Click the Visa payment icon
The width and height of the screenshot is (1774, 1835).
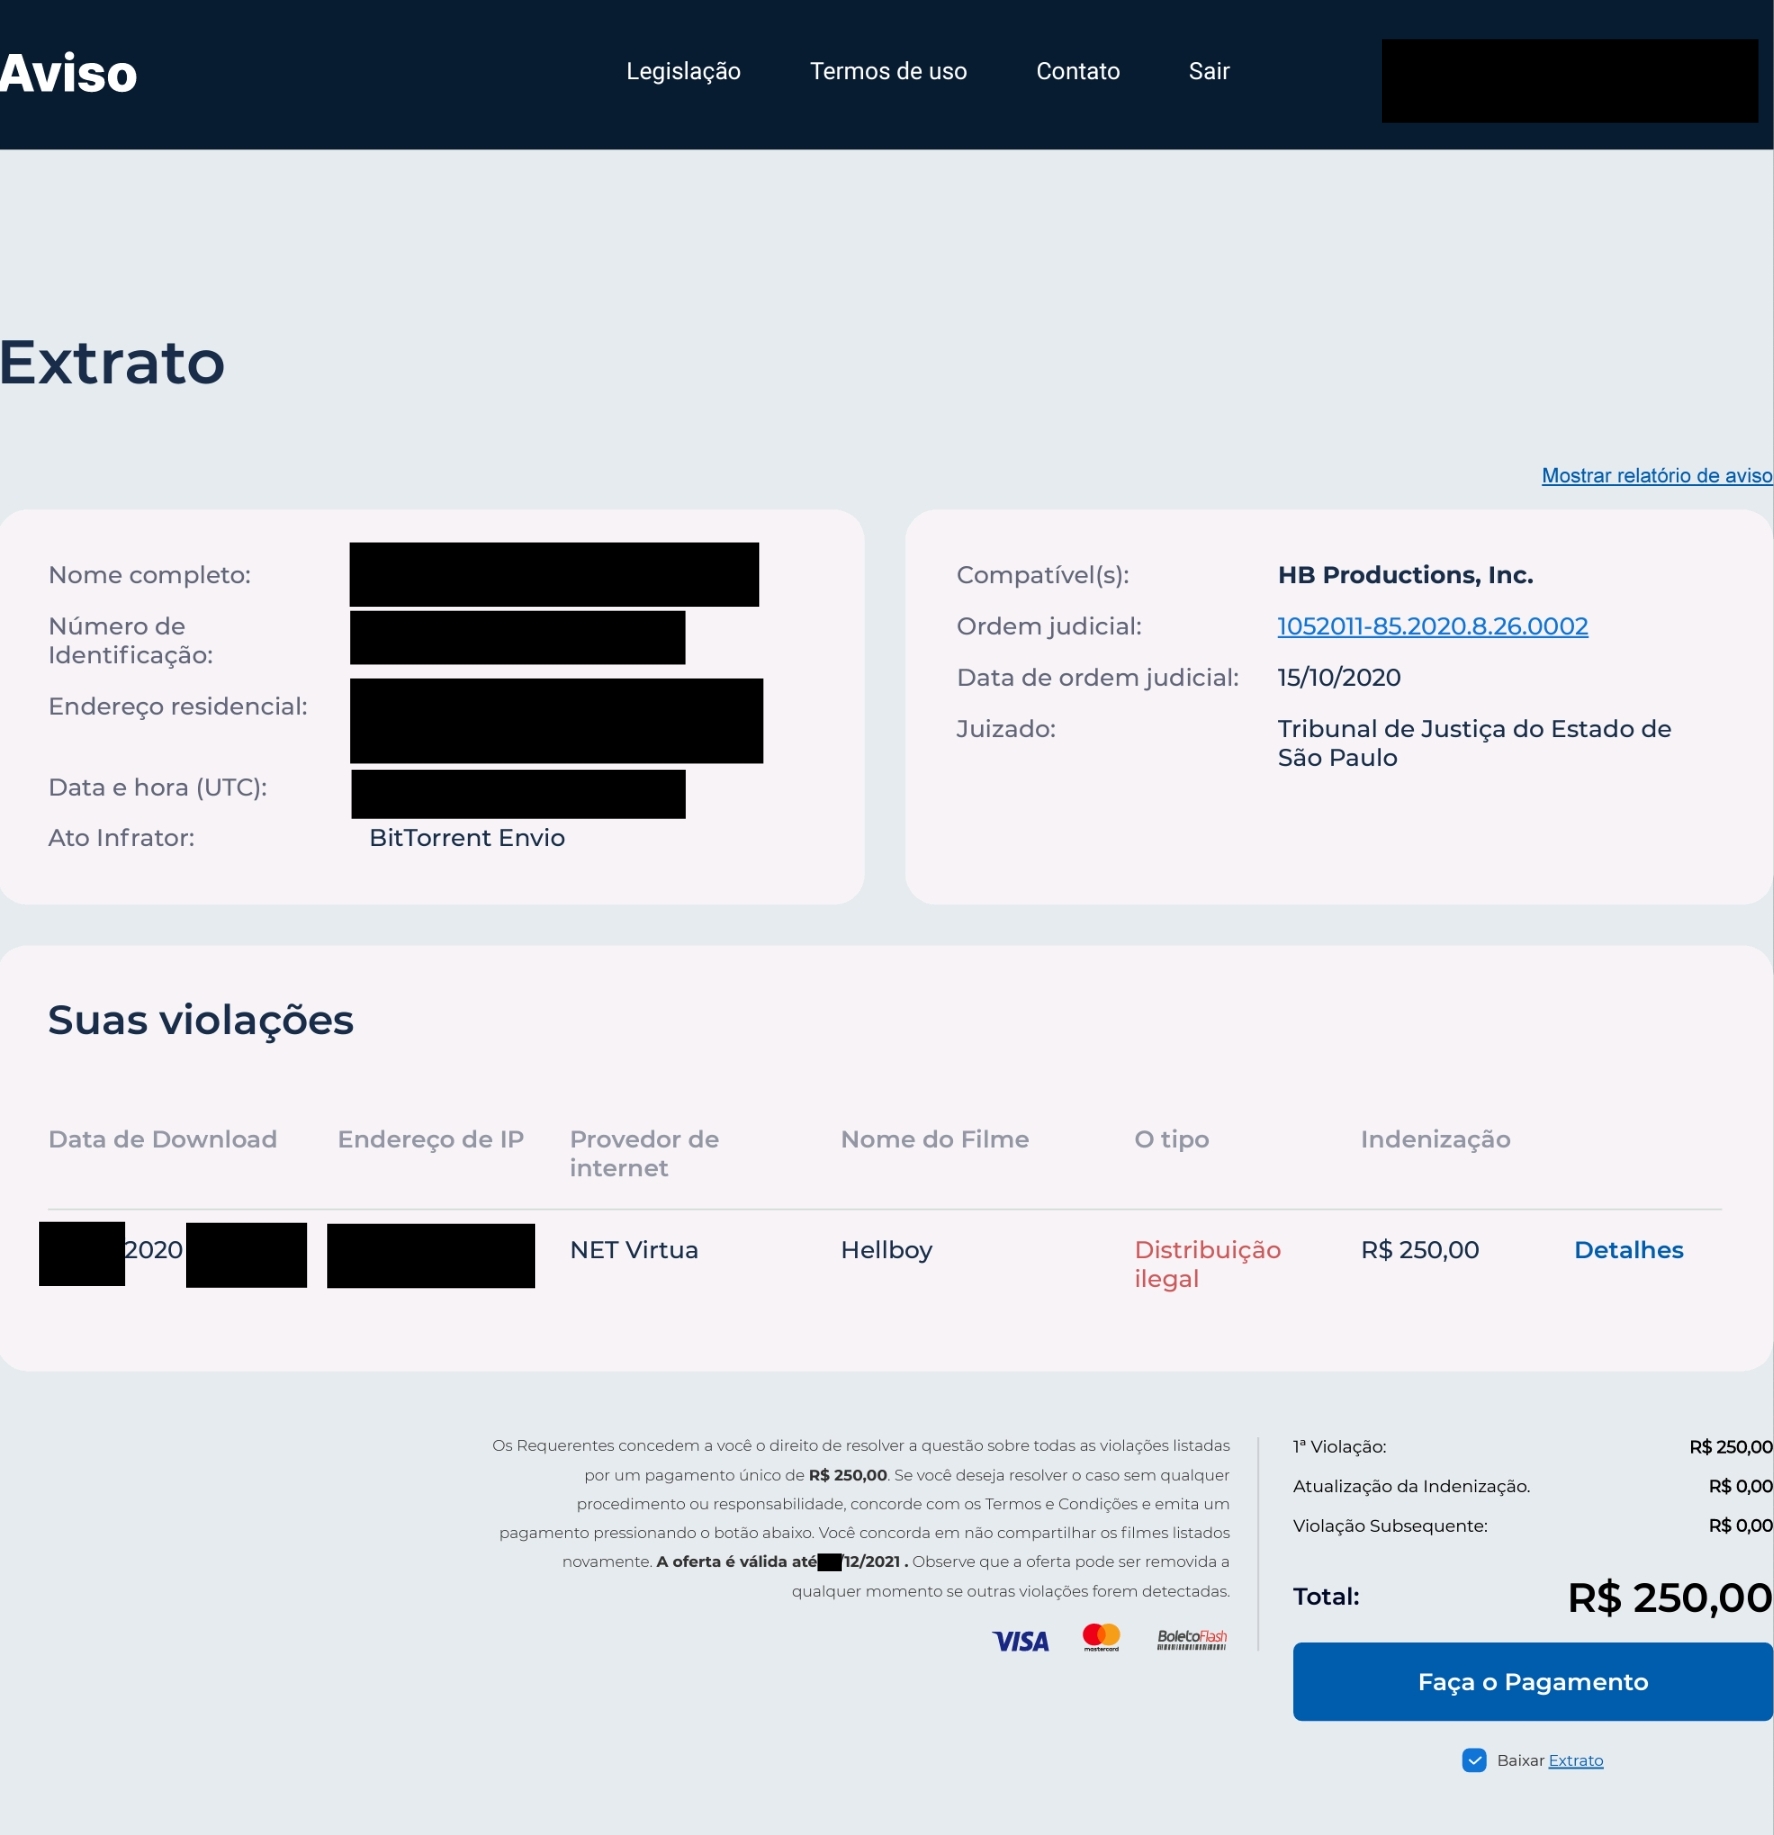pyautogui.click(x=1020, y=1641)
